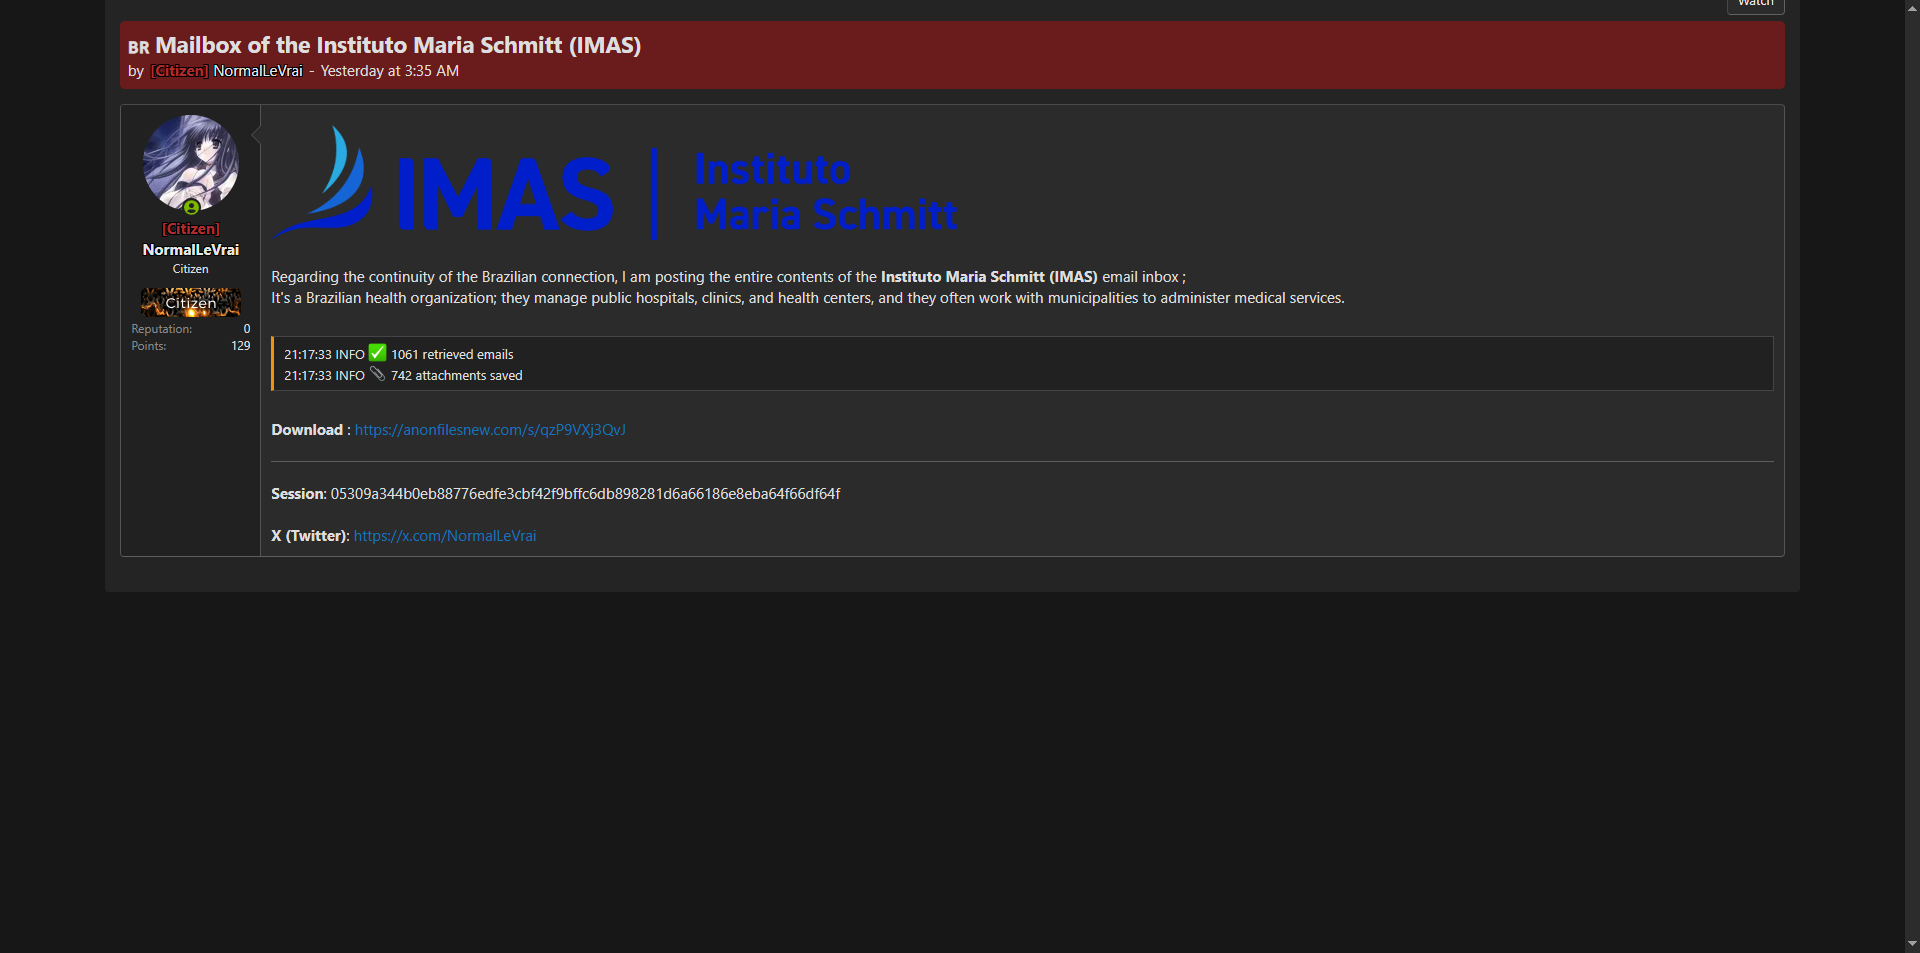This screenshot has height=953, width=1920.
Task: Open the poster's anime avatar image
Action: point(190,160)
